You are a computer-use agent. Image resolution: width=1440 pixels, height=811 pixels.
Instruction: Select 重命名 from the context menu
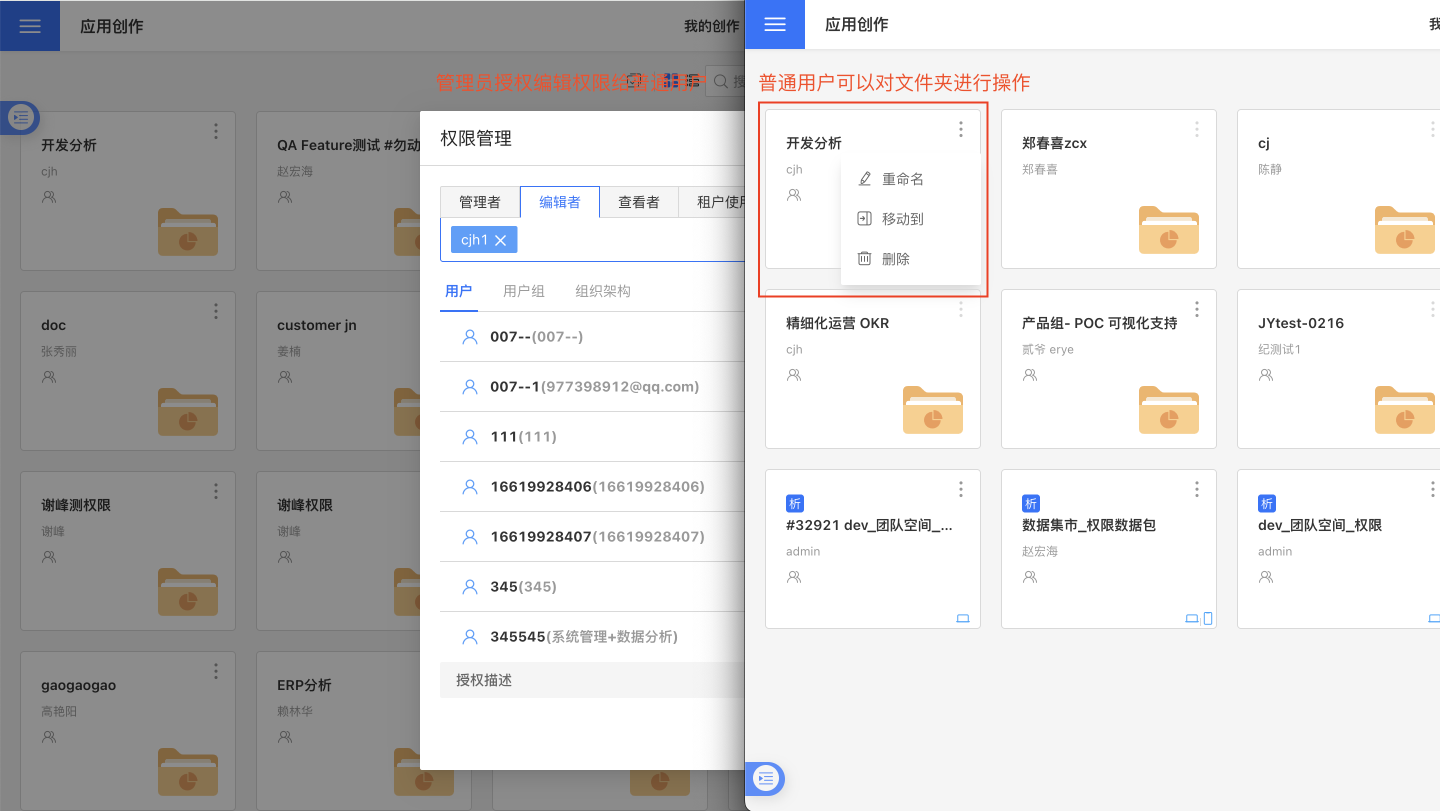902,179
